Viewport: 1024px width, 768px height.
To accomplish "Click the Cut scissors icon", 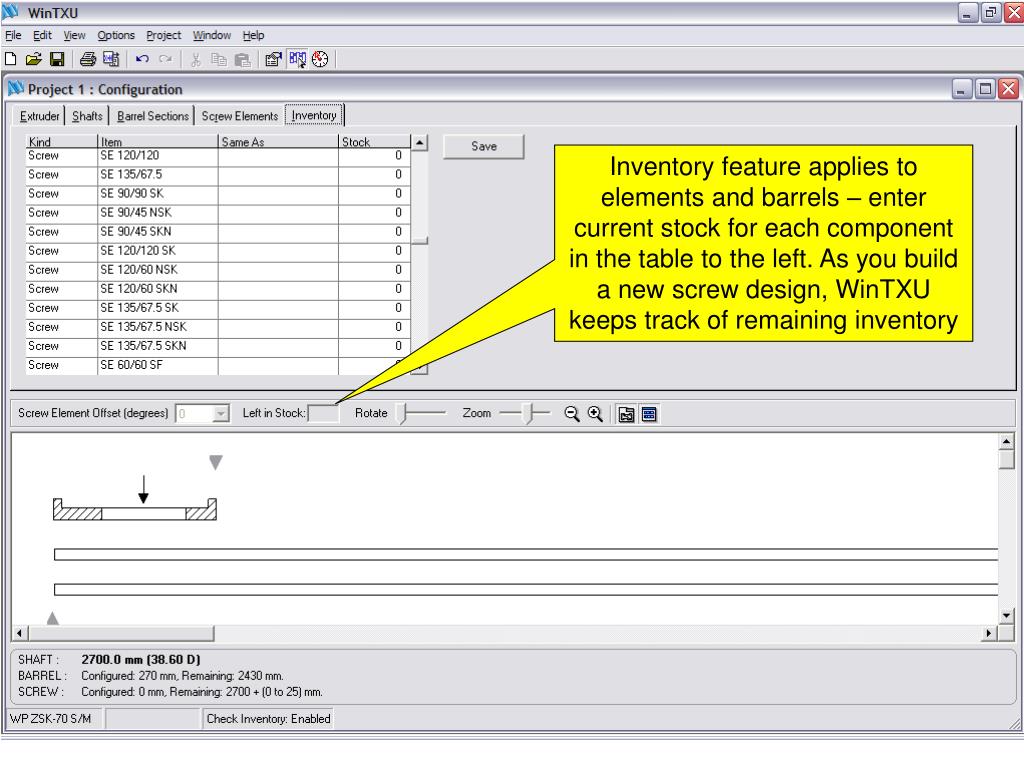I will (x=195, y=60).
